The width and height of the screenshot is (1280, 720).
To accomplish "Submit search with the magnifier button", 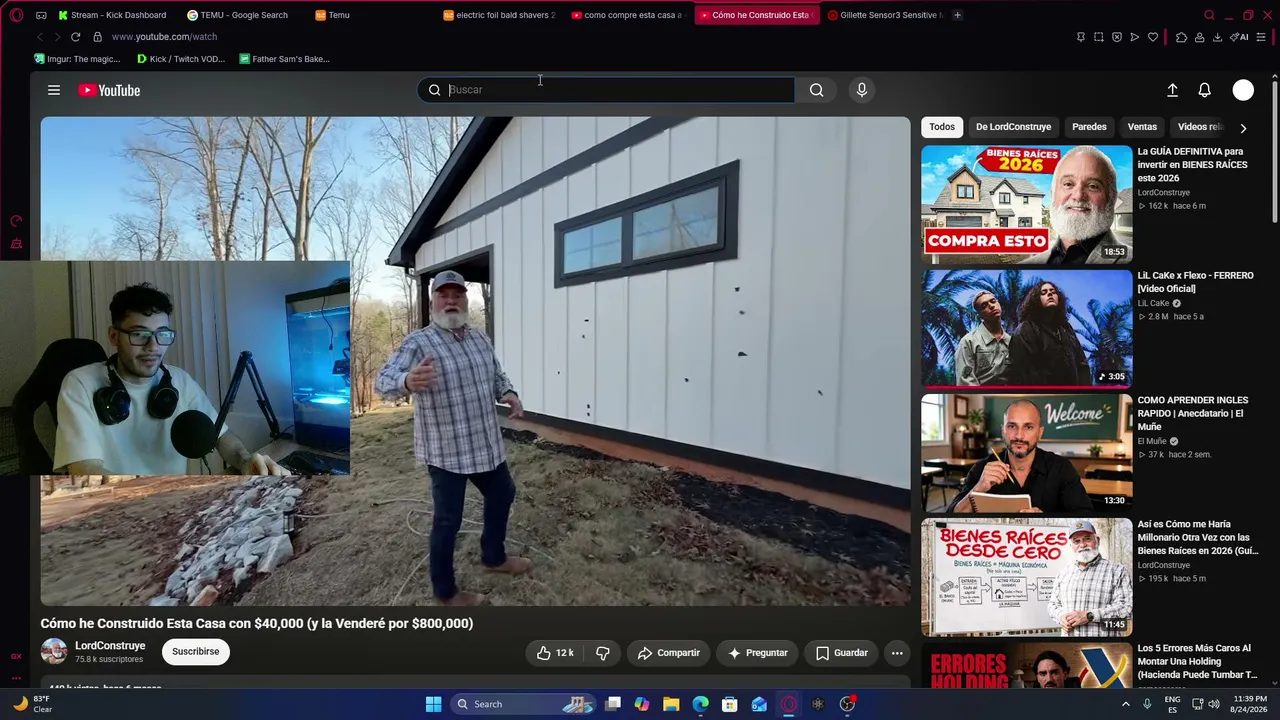I will click(816, 90).
